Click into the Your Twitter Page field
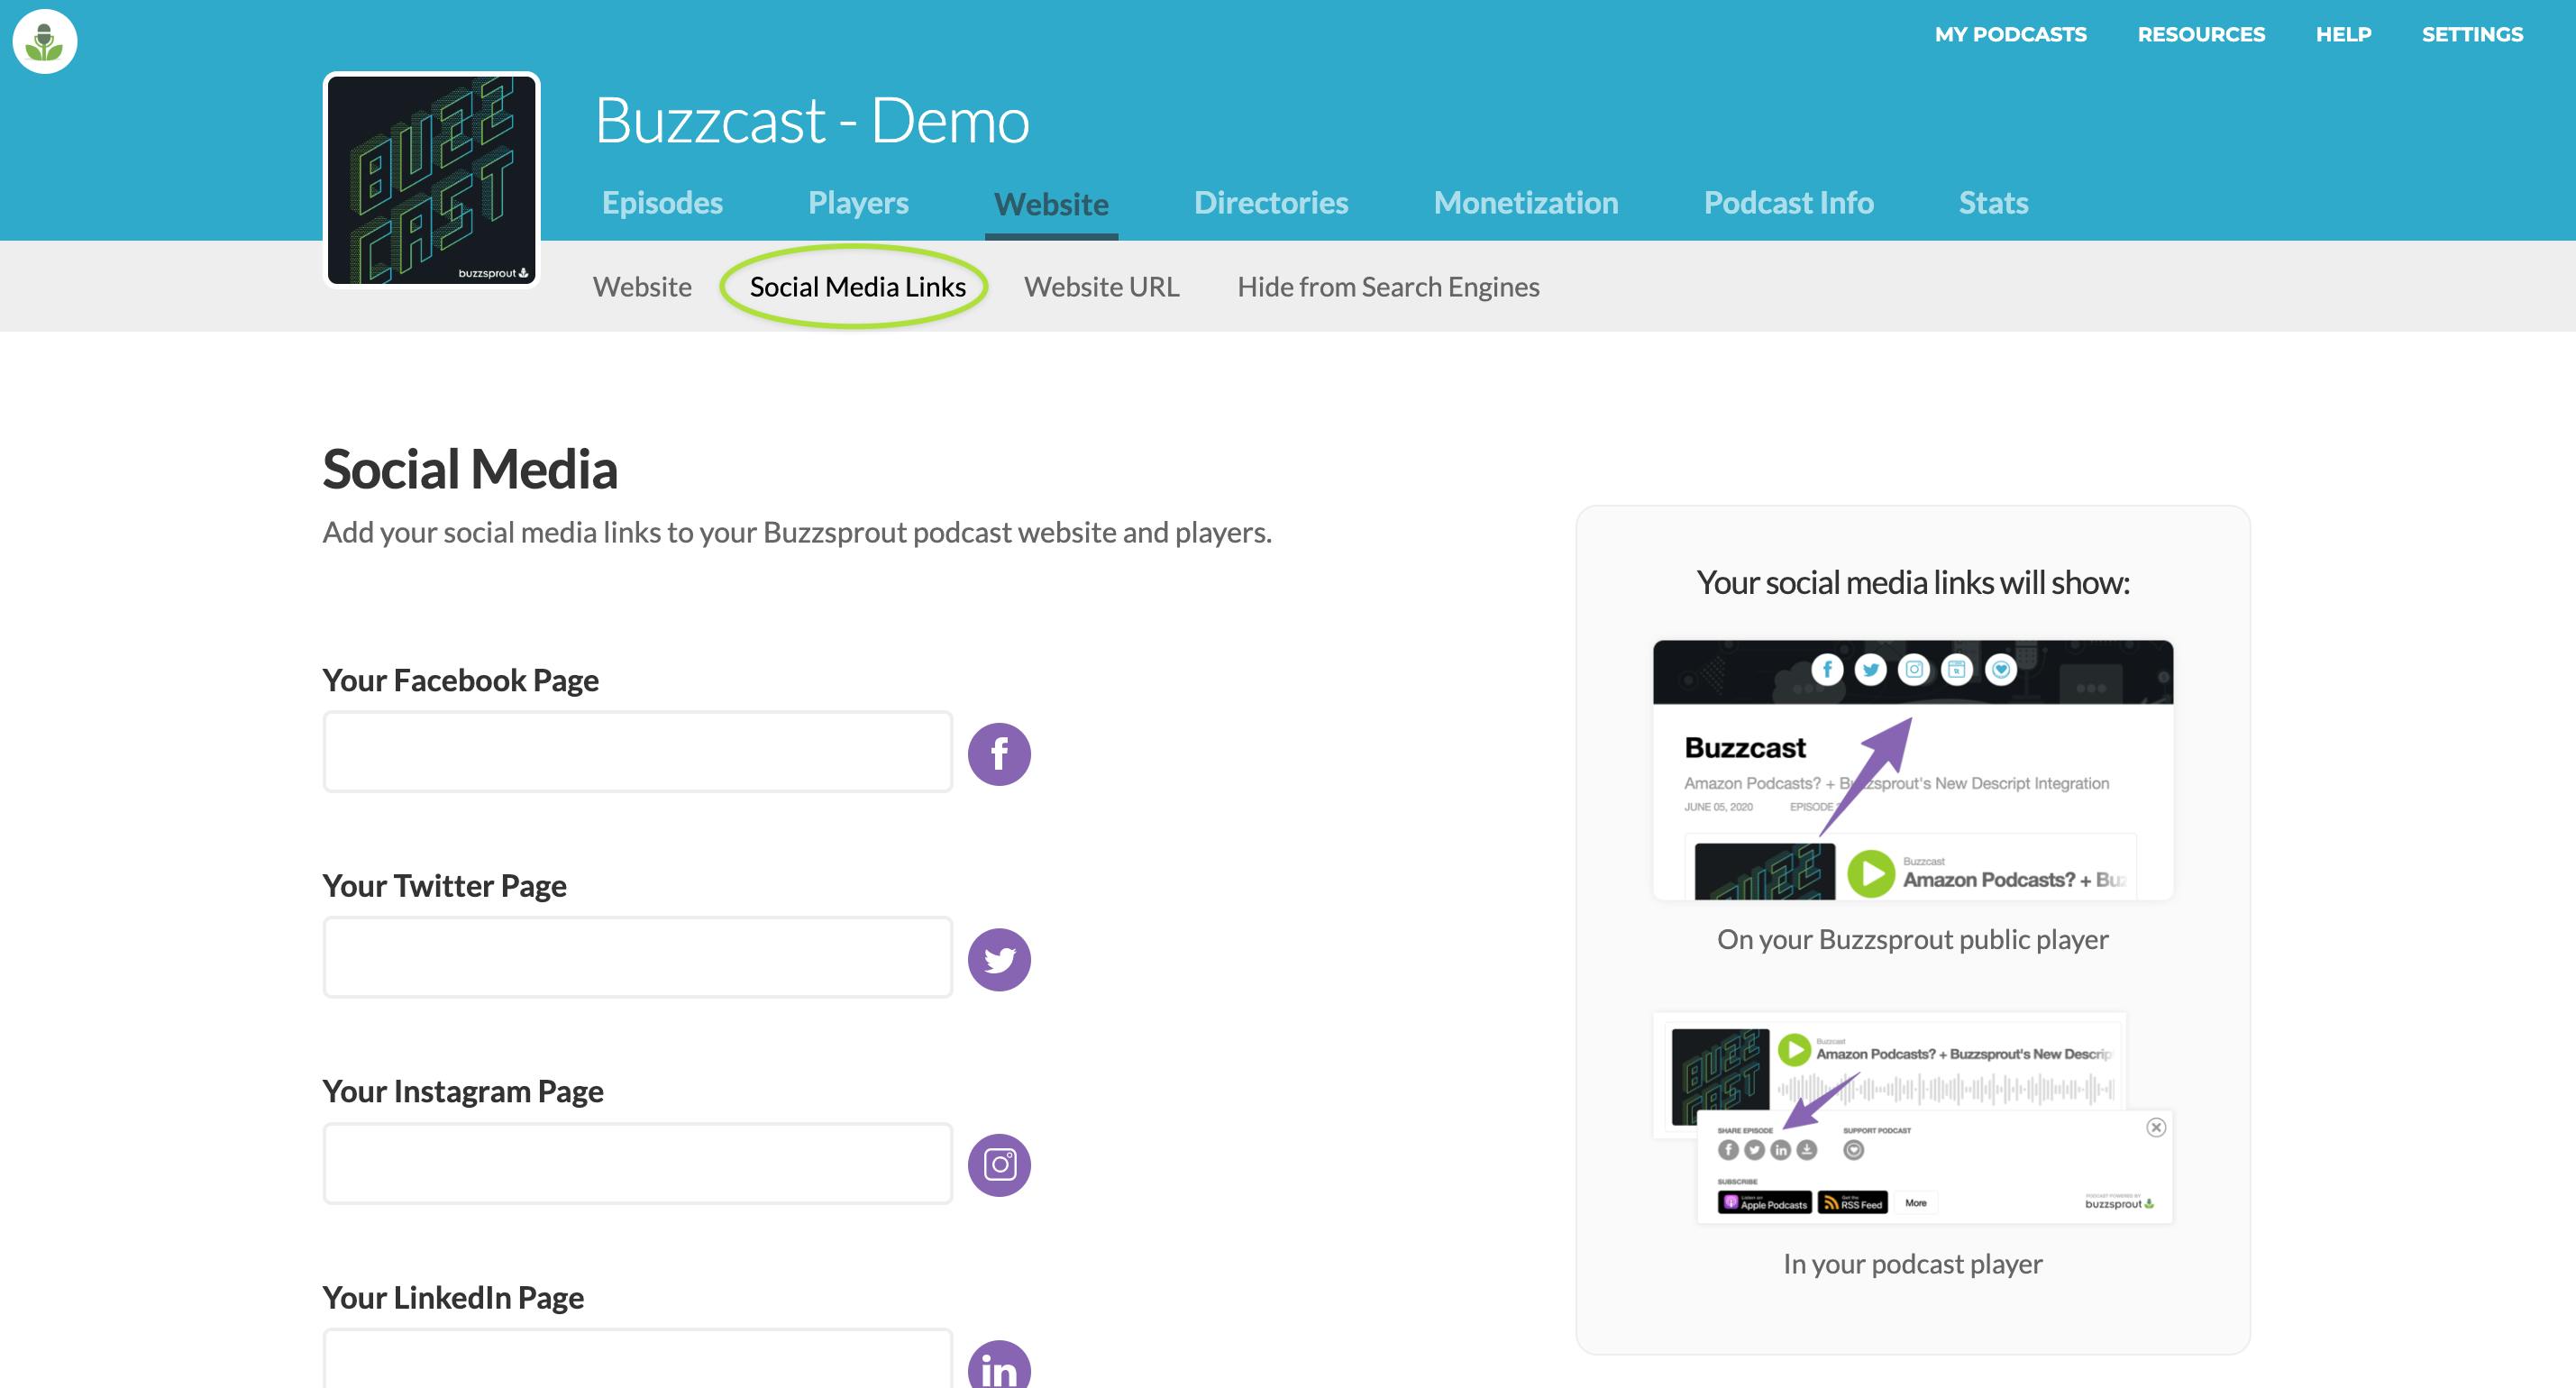 637,957
